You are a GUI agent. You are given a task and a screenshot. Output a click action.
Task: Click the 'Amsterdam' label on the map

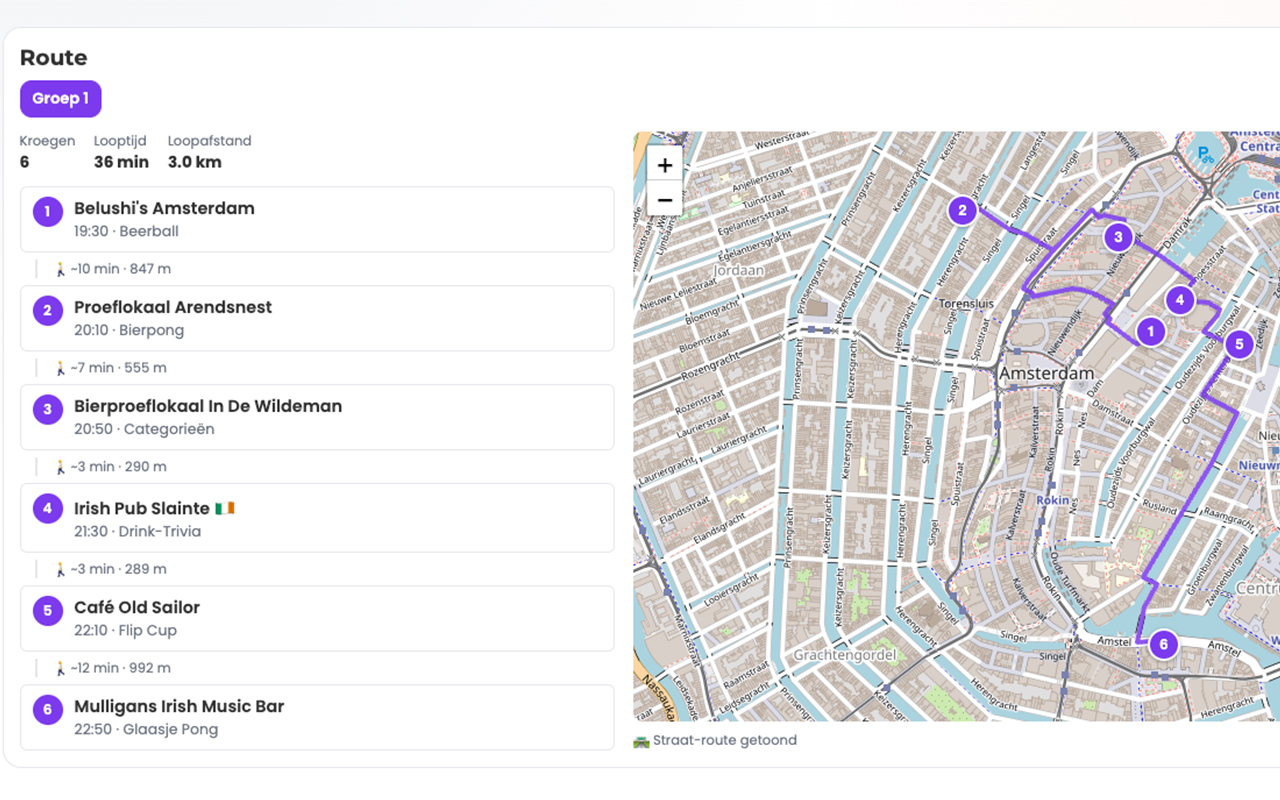click(1047, 373)
